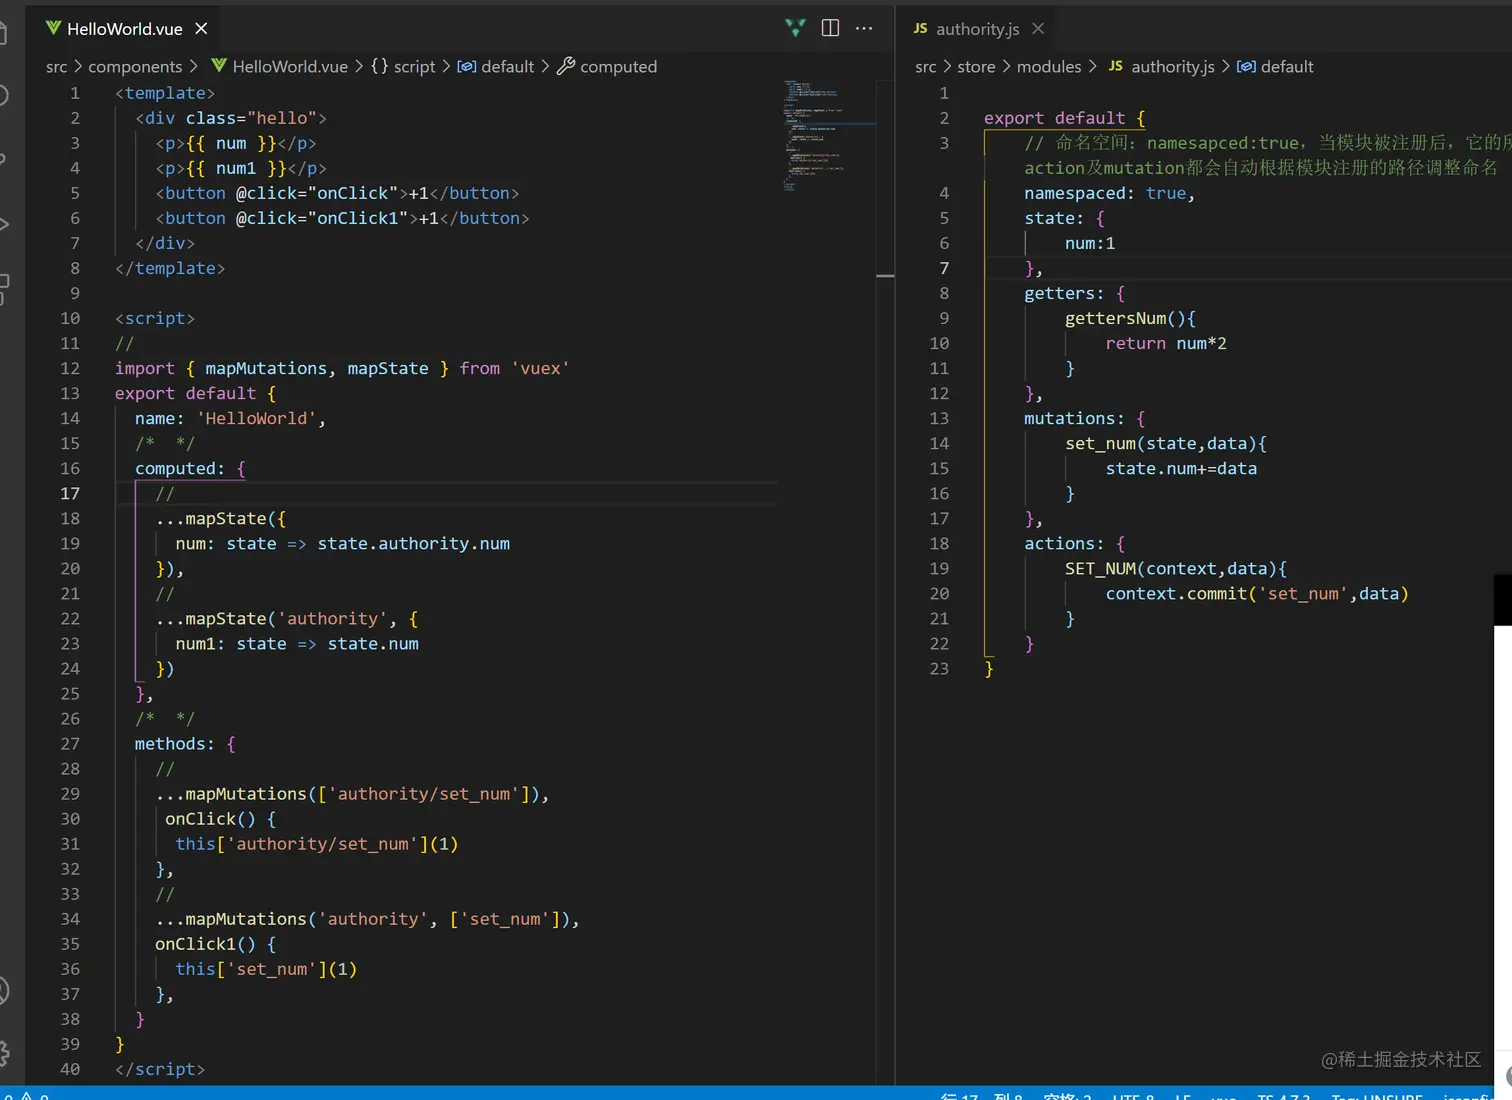The image size is (1512, 1100).
Task: Click "name: 'HelloWorld'," in the code
Action: [x=230, y=418]
